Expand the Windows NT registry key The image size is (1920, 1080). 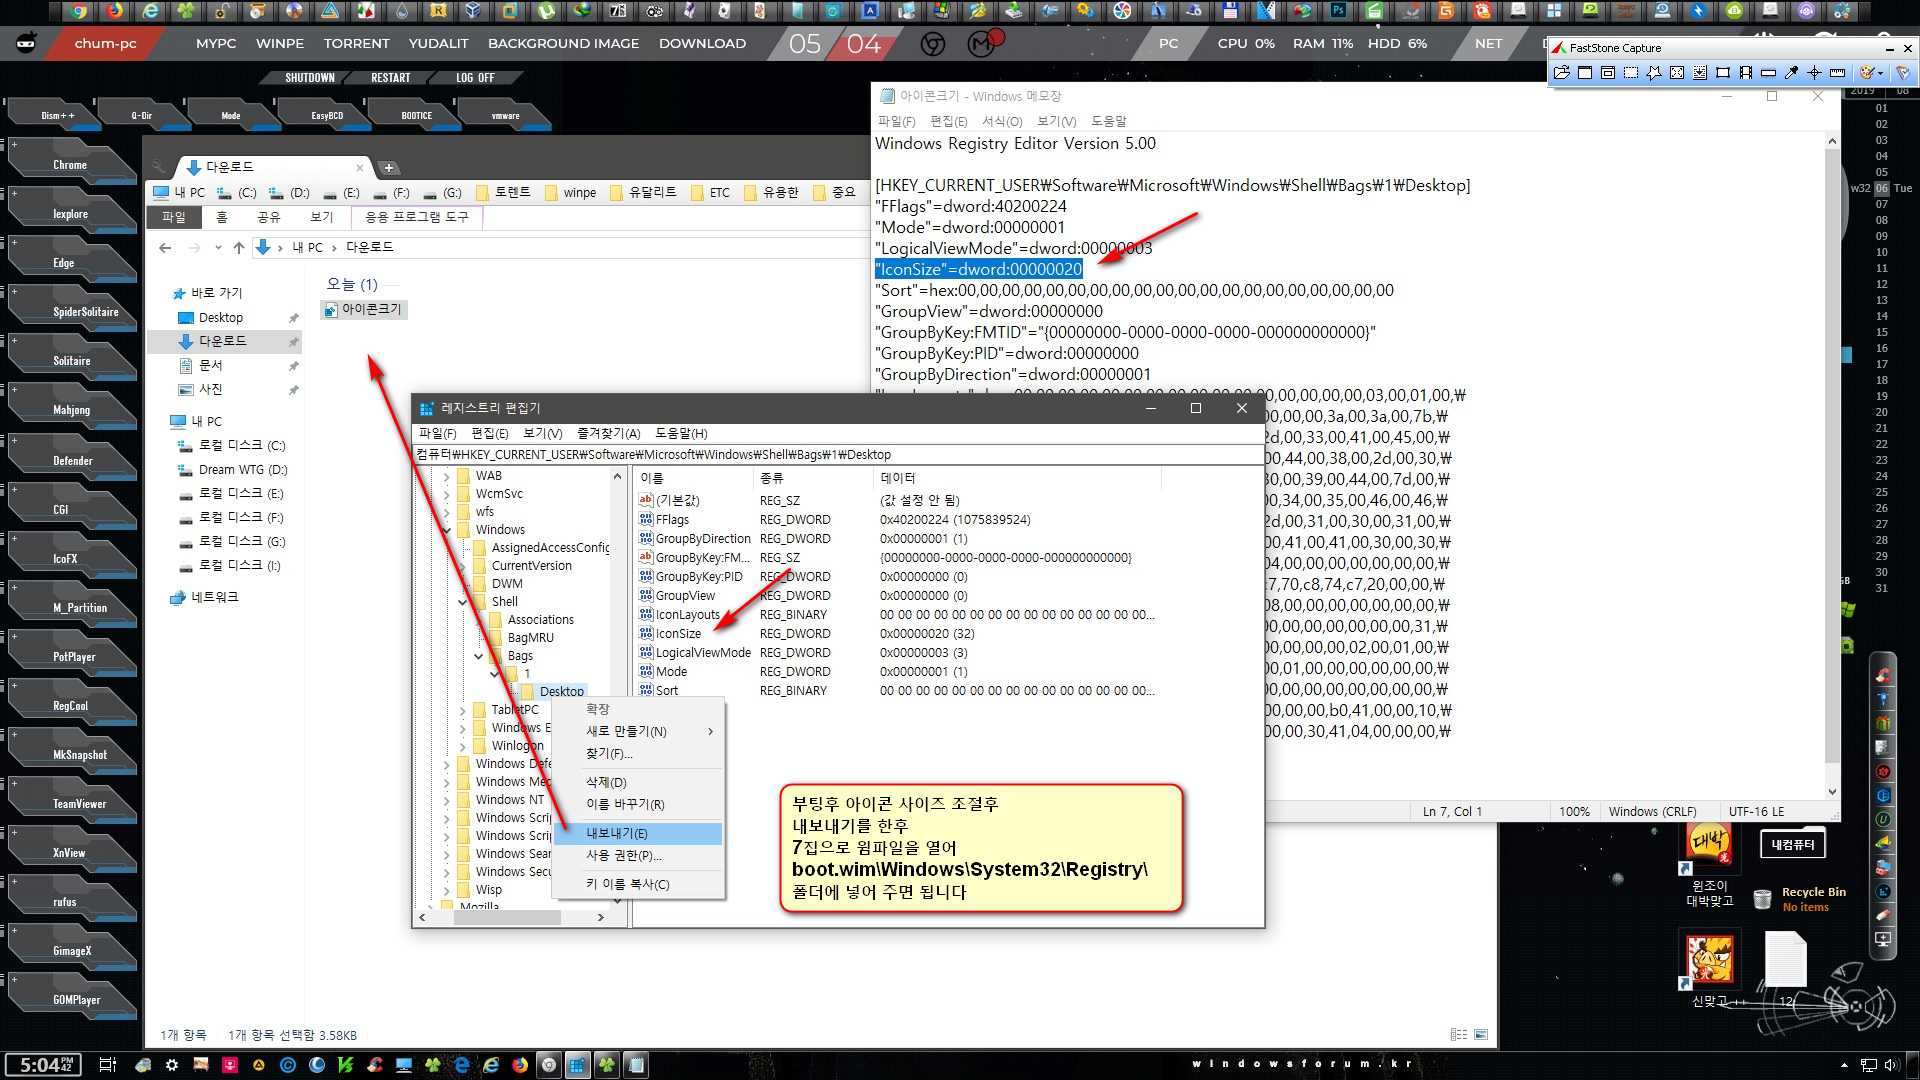coord(446,801)
